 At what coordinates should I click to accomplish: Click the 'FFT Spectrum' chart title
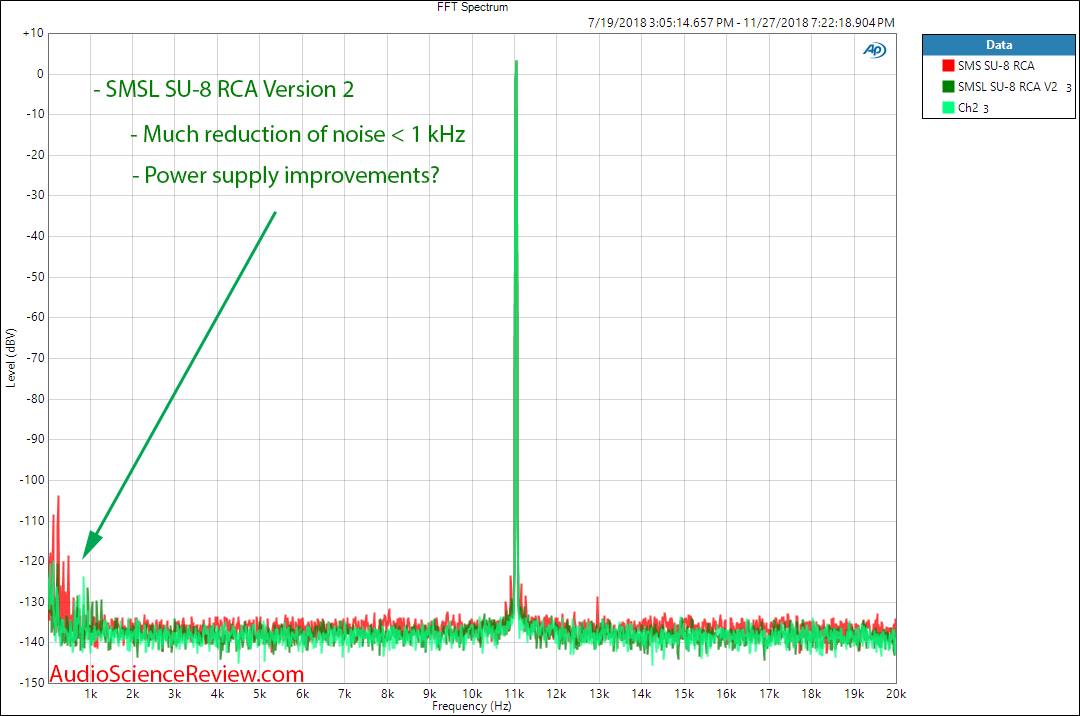(x=472, y=7)
